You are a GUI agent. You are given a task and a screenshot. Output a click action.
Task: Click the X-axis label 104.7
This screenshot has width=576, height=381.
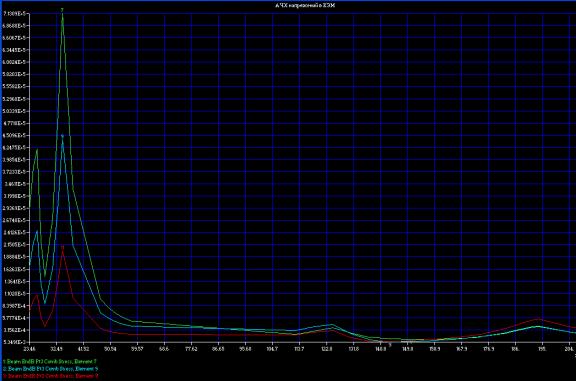(x=272, y=348)
